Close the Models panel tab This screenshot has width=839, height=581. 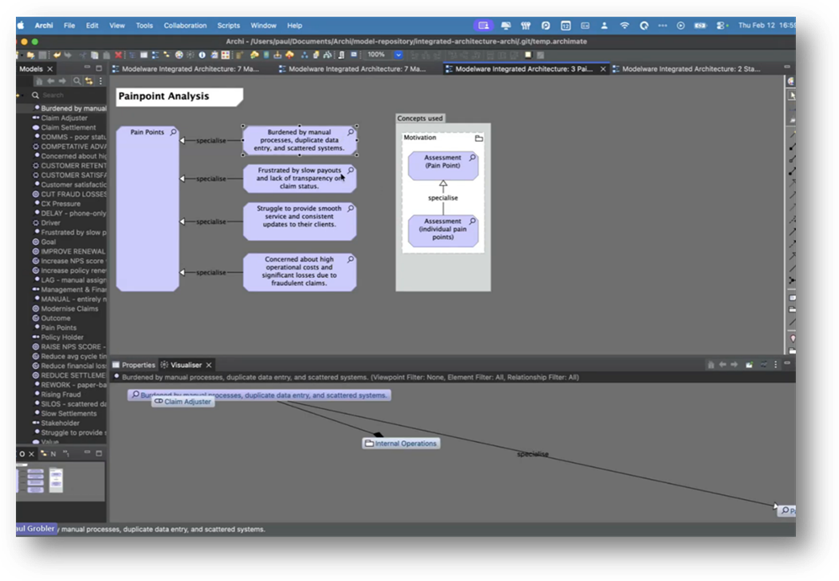pos(50,68)
